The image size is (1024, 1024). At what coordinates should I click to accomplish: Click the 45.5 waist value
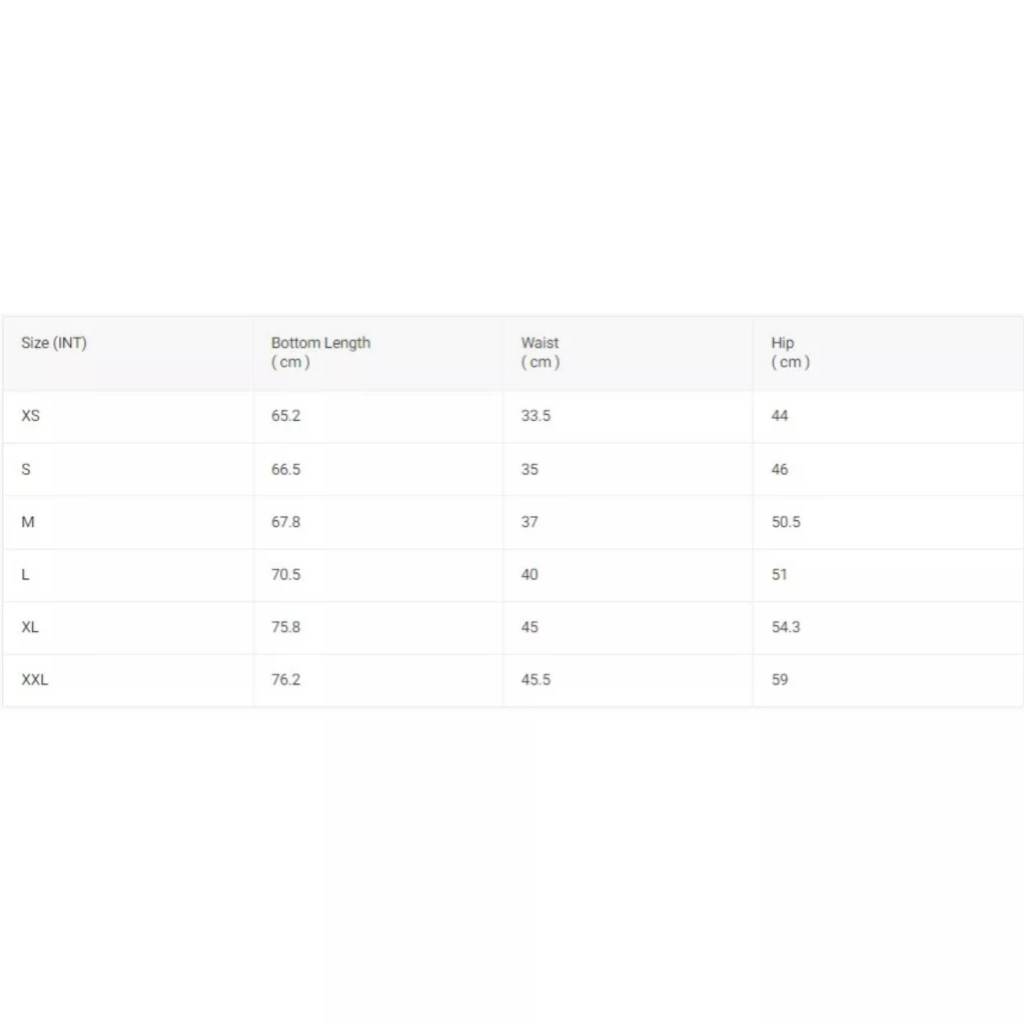point(536,680)
